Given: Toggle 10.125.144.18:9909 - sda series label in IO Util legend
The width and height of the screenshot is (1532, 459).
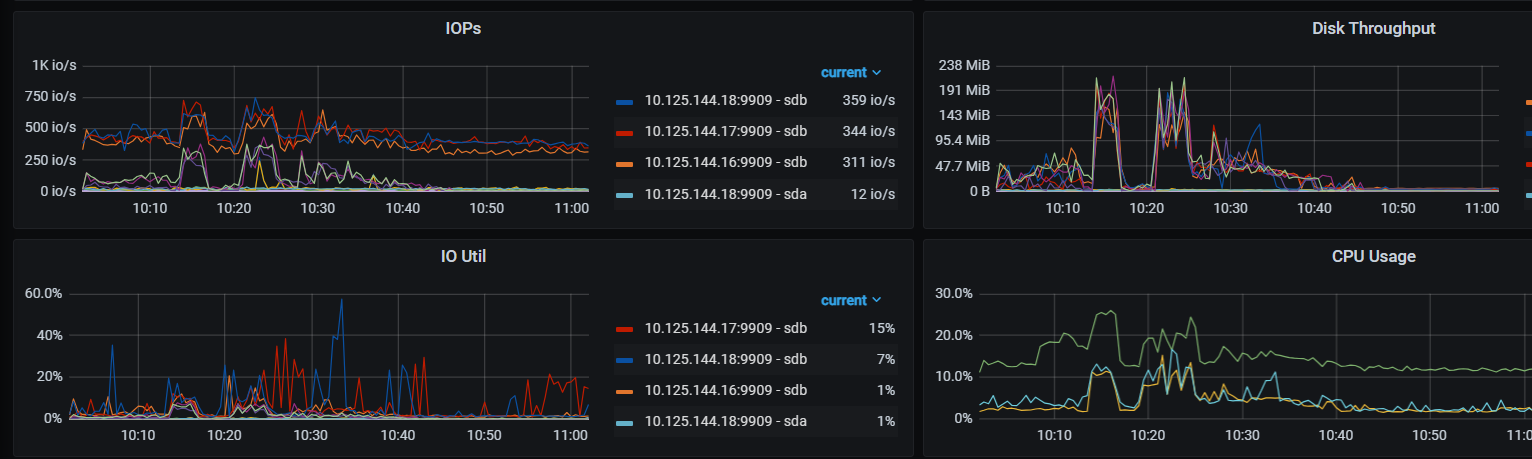Looking at the screenshot, I should tap(725, 421).
